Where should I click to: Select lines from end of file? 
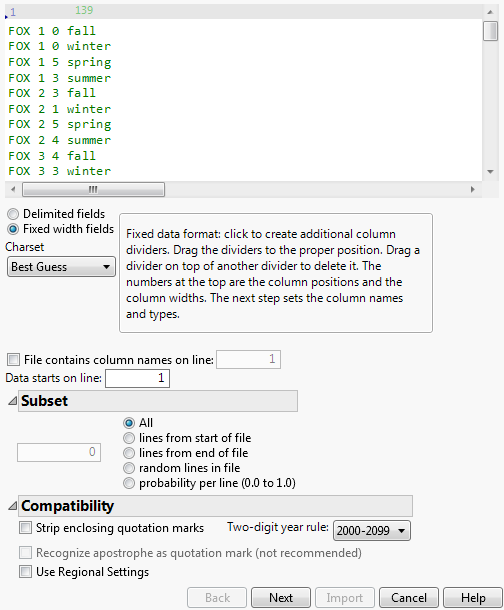point(129,453)
